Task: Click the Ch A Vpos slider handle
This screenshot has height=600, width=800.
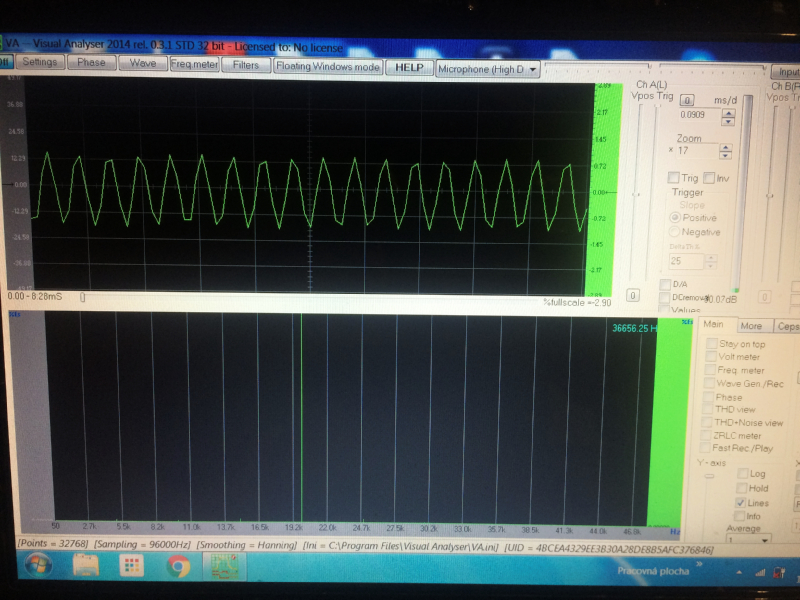Action: point(636,194)
